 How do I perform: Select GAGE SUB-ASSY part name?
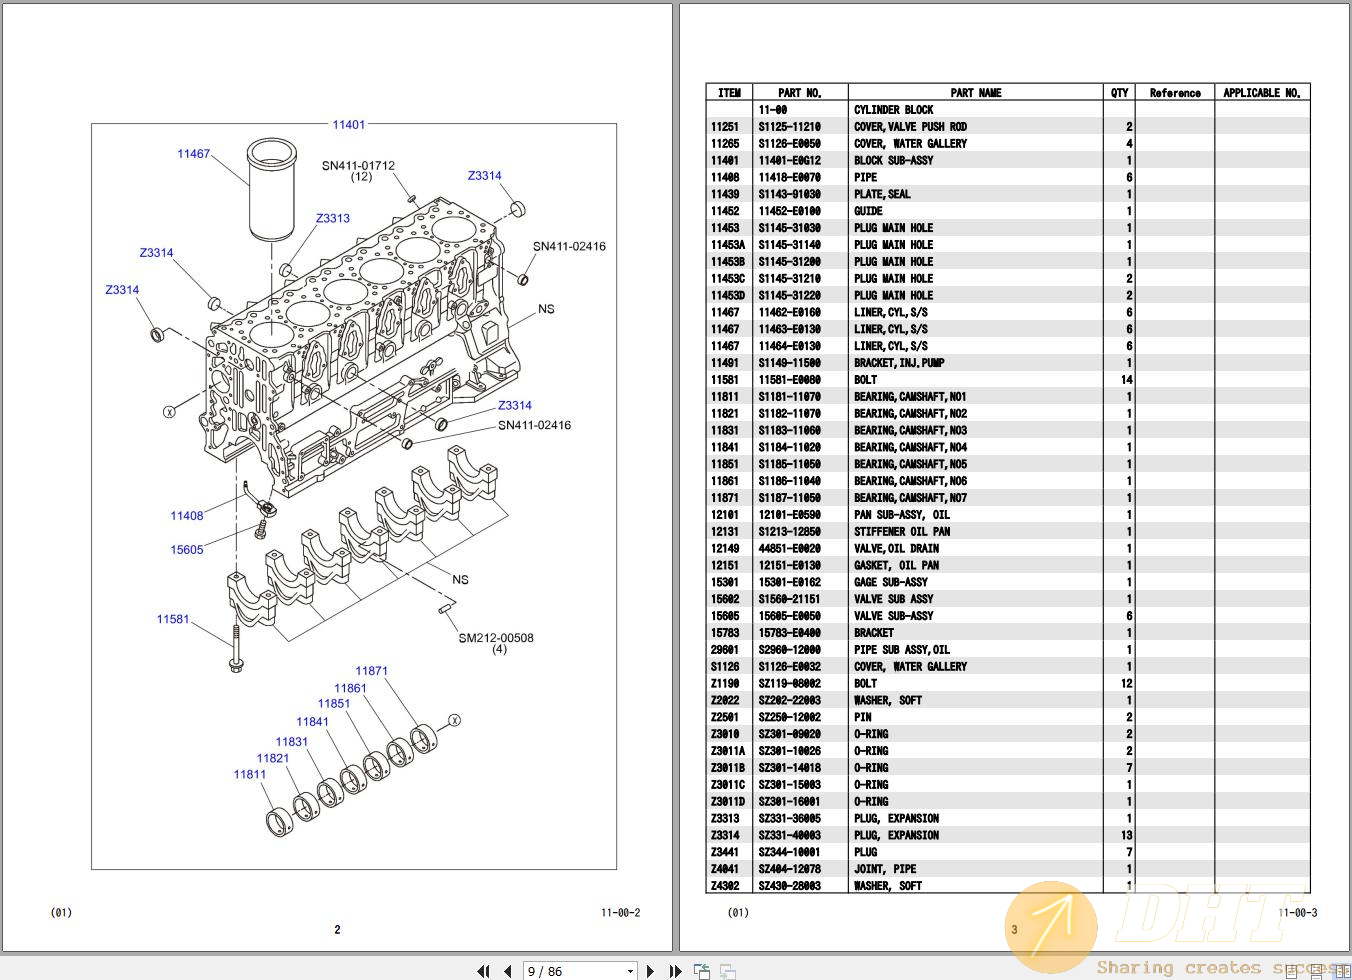point(891,582)
